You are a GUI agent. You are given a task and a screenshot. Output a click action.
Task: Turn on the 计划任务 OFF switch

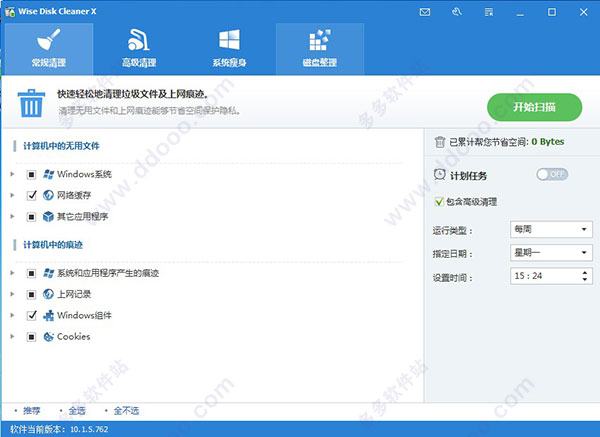[x=552, y=174]
